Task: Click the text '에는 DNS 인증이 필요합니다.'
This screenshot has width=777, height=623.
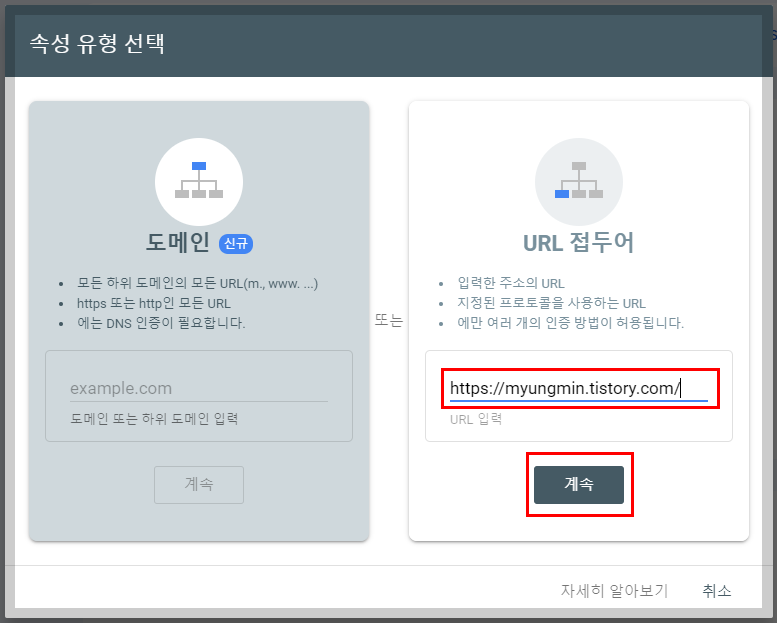Action: (x=161, y=323)
